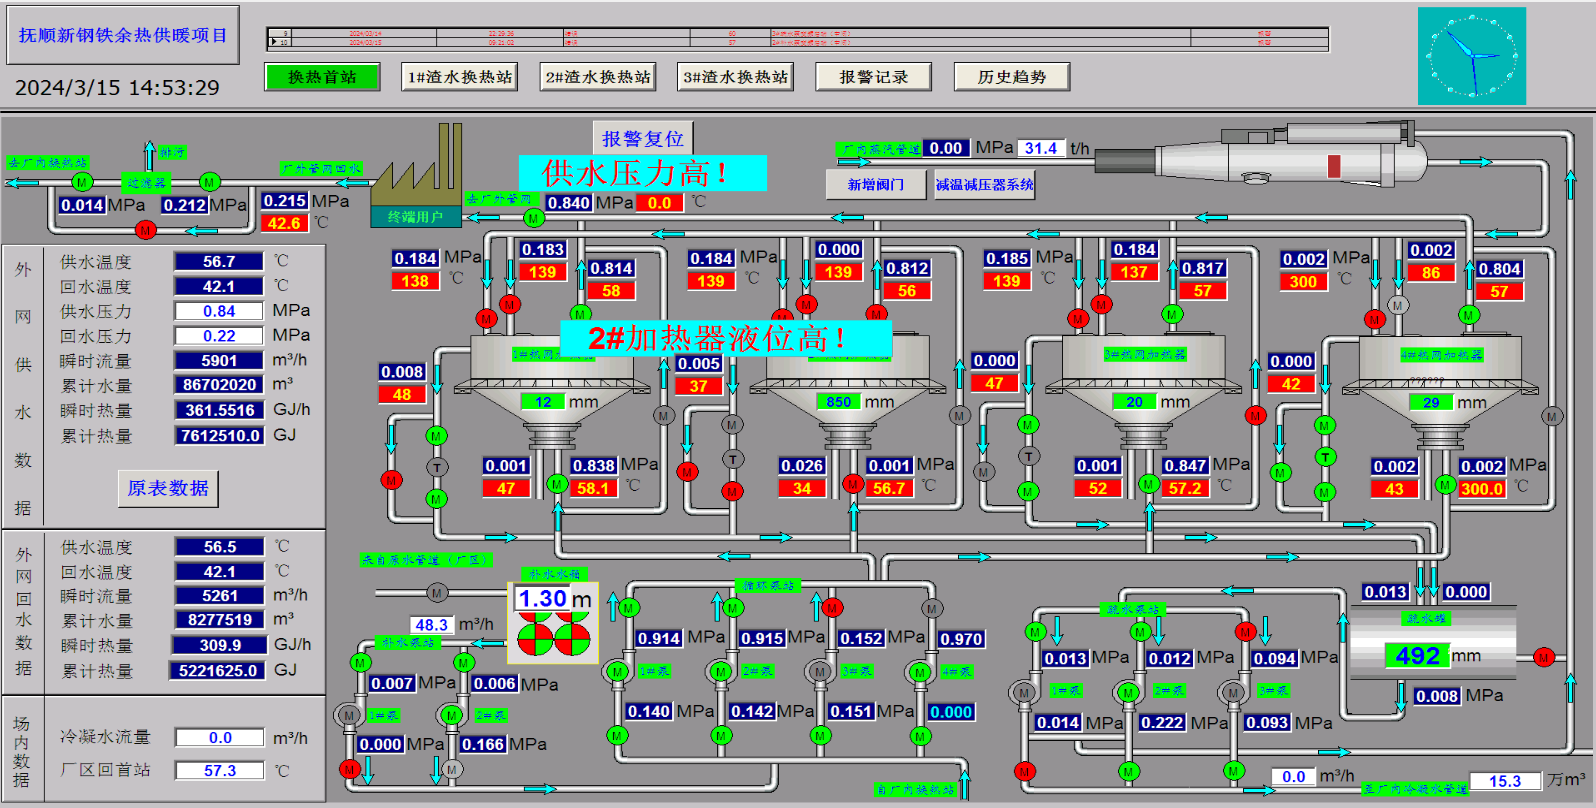Switch to 1#渣水换热站 page
The width and height of the screenshot is (1596, 808).
click(460, 77)
